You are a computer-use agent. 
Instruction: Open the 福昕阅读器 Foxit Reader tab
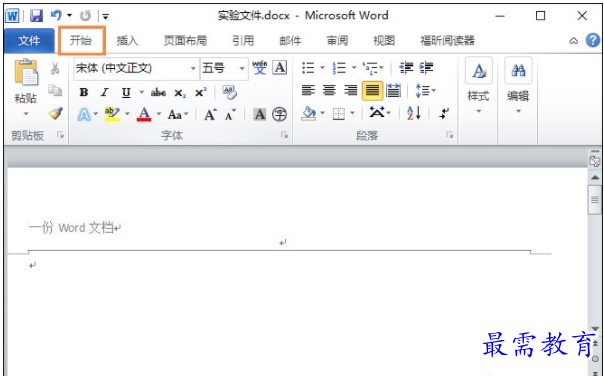pos(447,40)
